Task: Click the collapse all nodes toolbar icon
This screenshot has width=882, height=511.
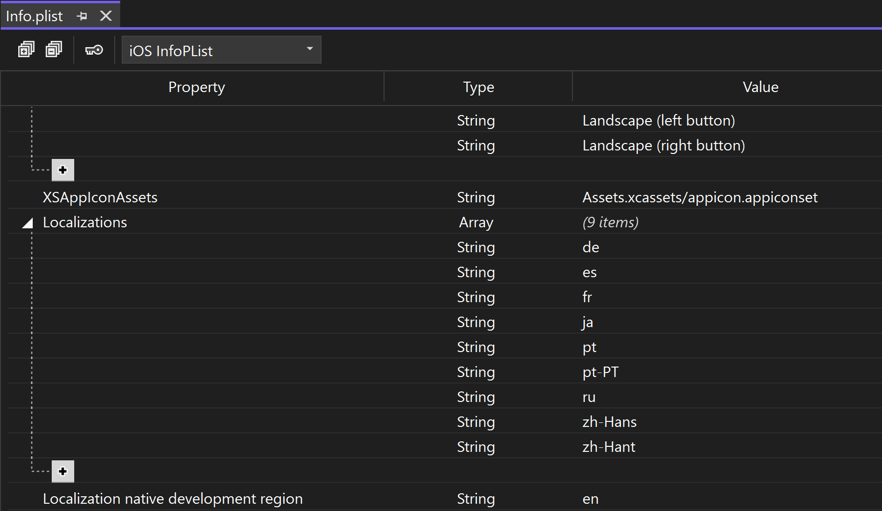Action: coord(53,50)
